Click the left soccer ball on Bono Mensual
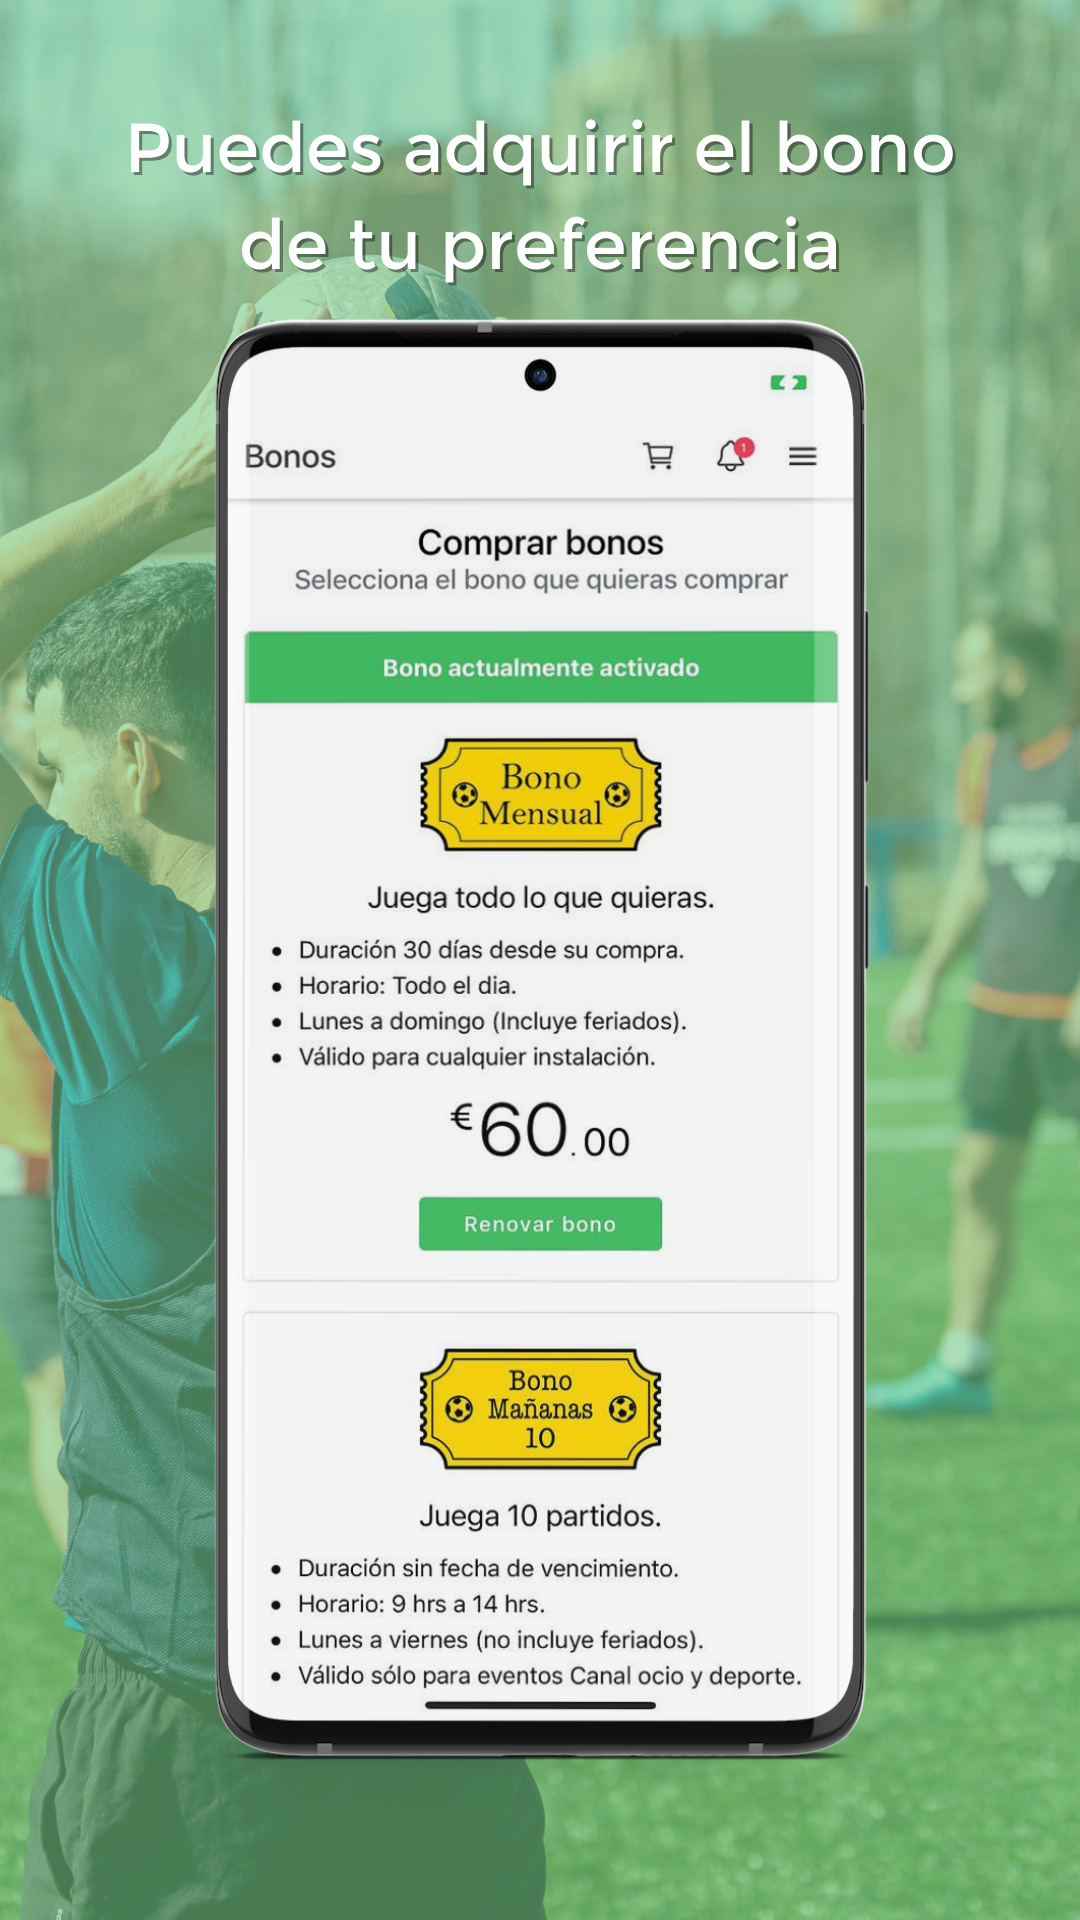Screen dimensions: 1080x1920 click(465, 795)
